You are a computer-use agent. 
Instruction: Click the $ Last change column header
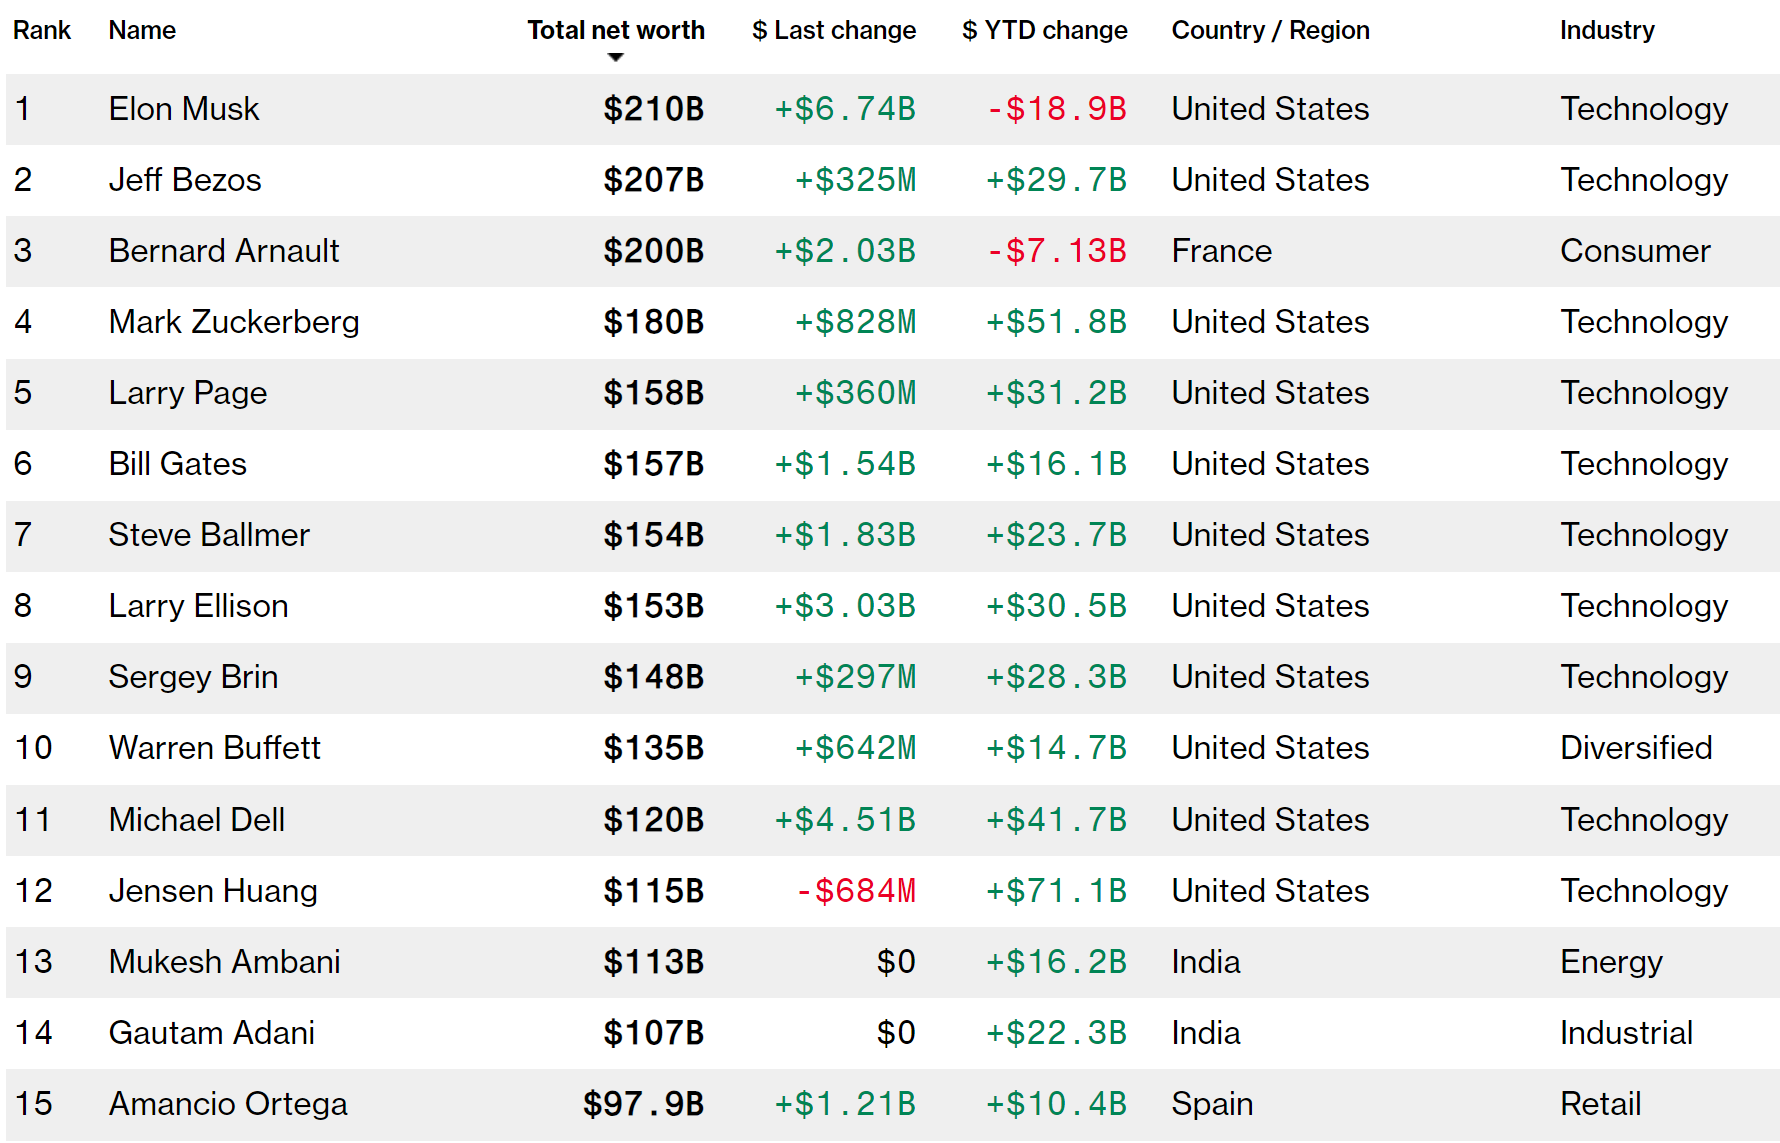click(x=834, y=30)
